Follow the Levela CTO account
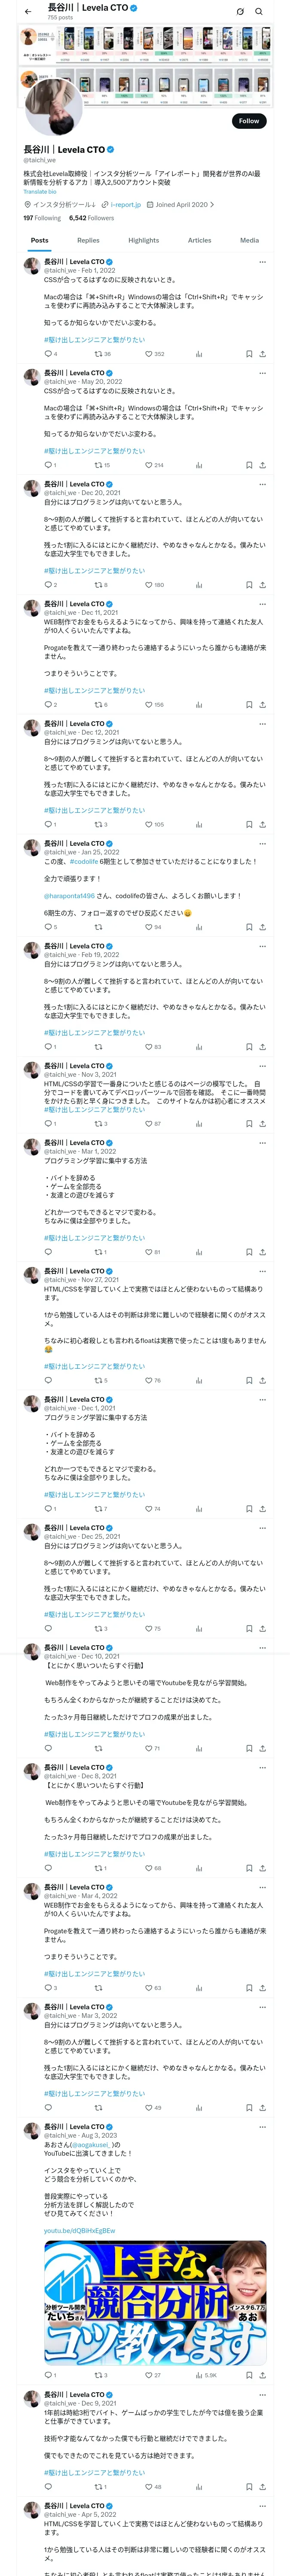The image size is (290, 2576). (x=248, y=121)
